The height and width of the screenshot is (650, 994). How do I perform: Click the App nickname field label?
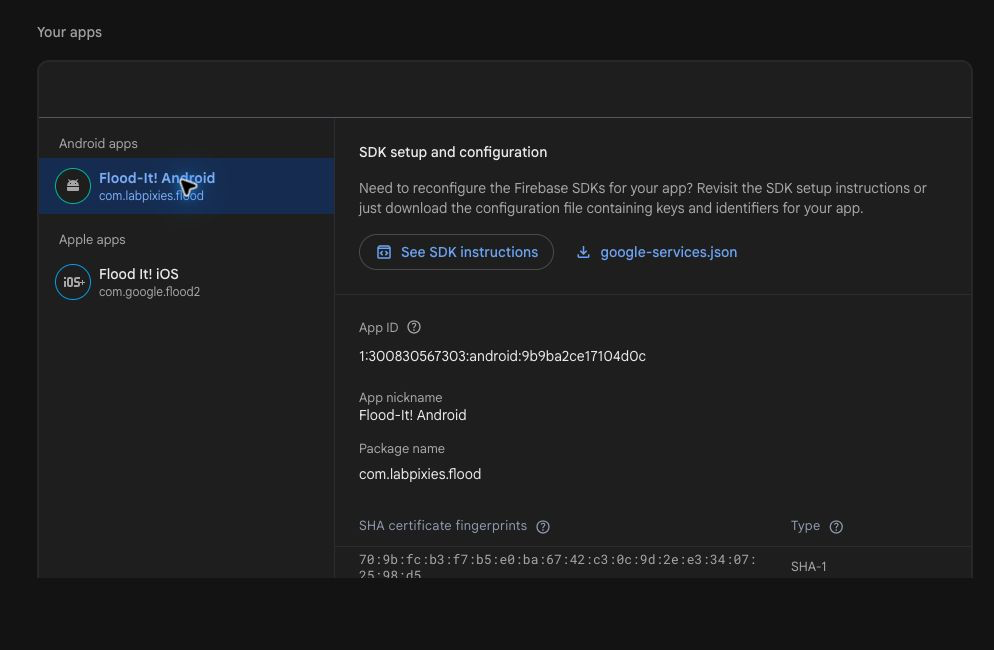pyautogui.click(x=401, y=398)
